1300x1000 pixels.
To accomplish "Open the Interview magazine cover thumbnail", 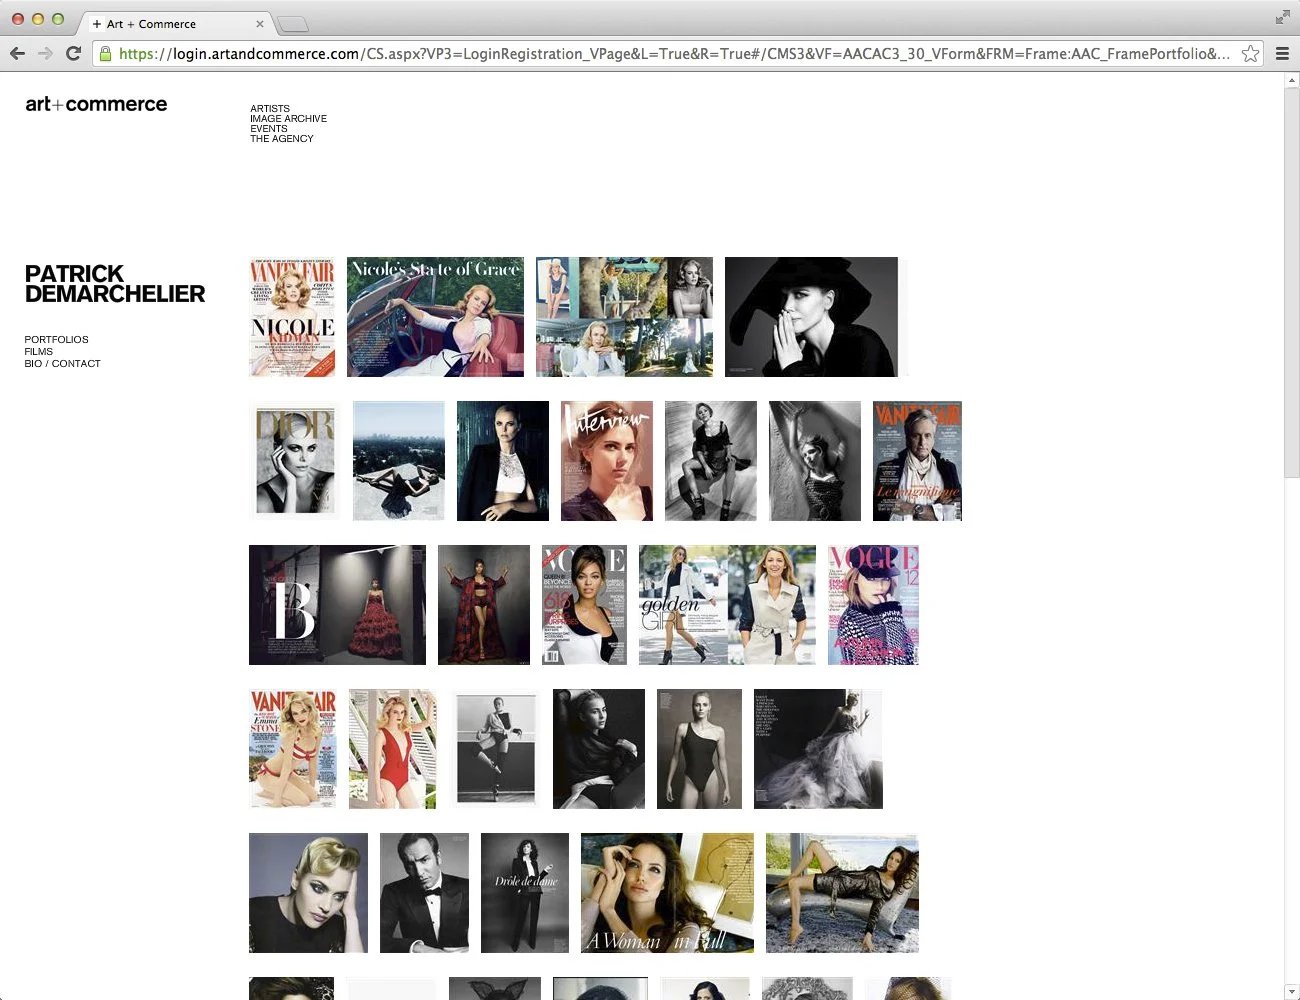I will [606, 461].
